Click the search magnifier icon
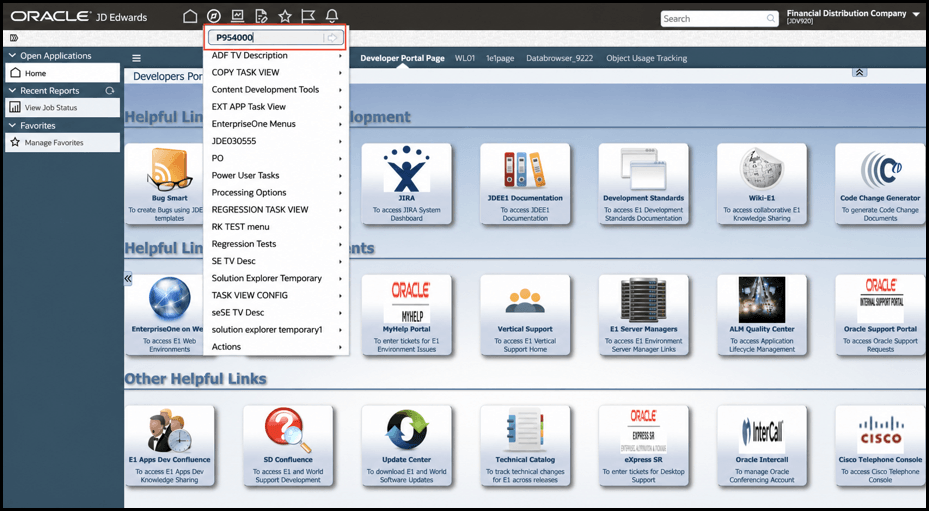Viewport: 929px width, 511px height. coord(770,18)
